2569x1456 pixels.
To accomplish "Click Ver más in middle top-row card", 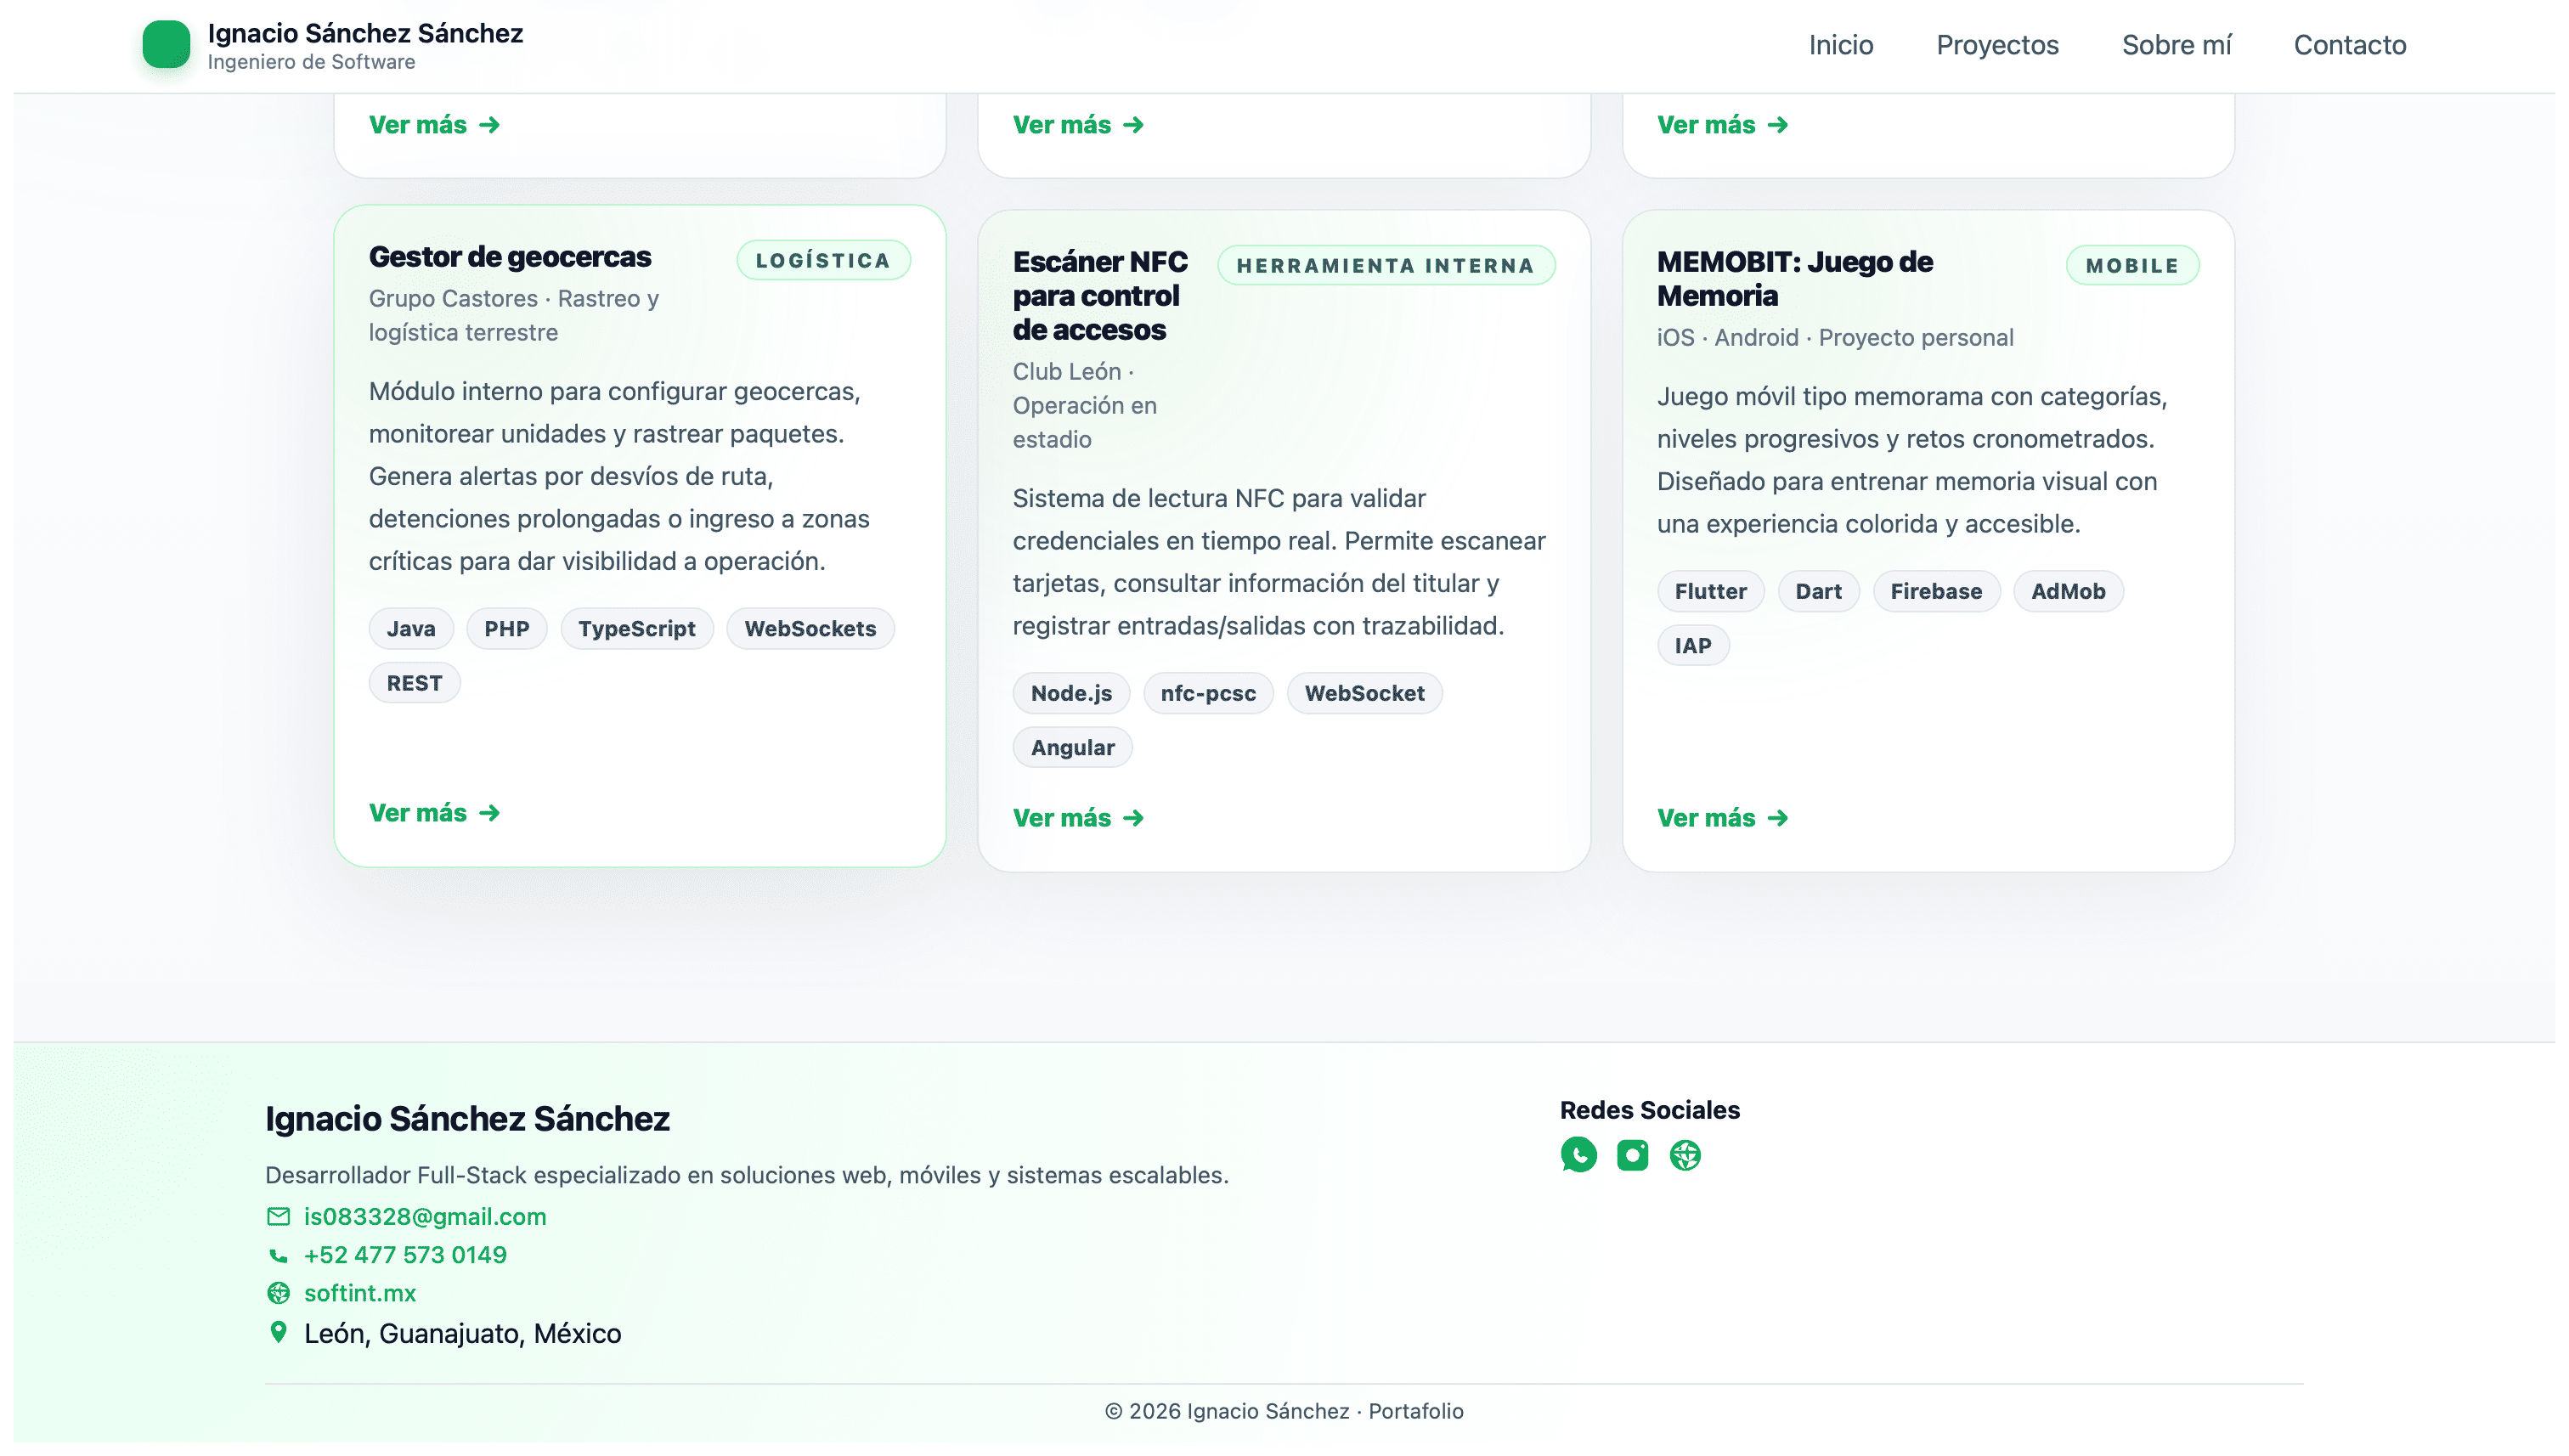I will click(1078, 125).
